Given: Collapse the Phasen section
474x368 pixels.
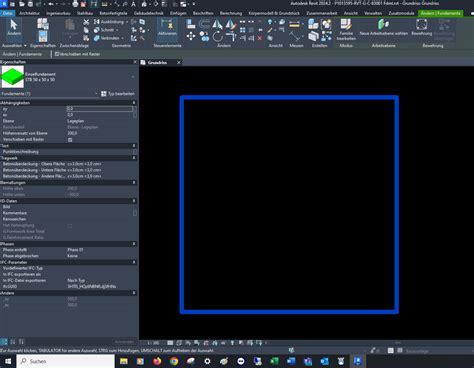Looking at the screenshot, I should [x=134, y=244].
